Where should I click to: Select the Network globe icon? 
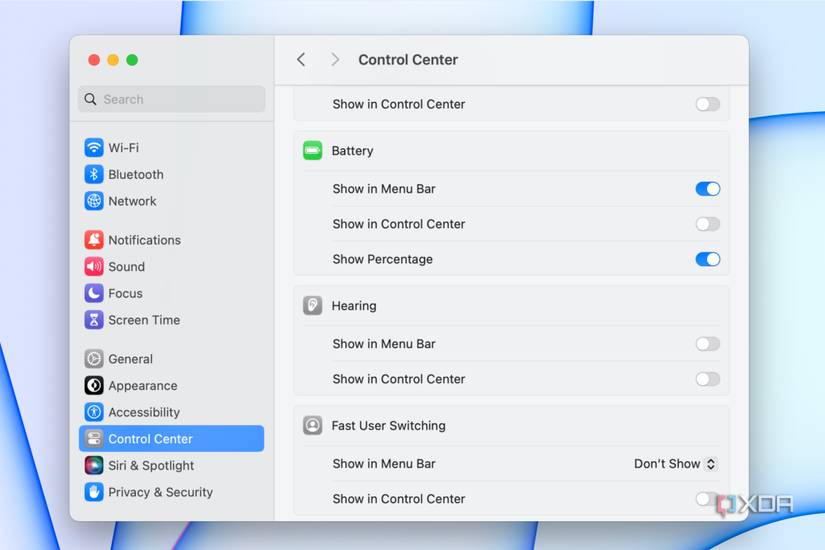coord(94,201)
